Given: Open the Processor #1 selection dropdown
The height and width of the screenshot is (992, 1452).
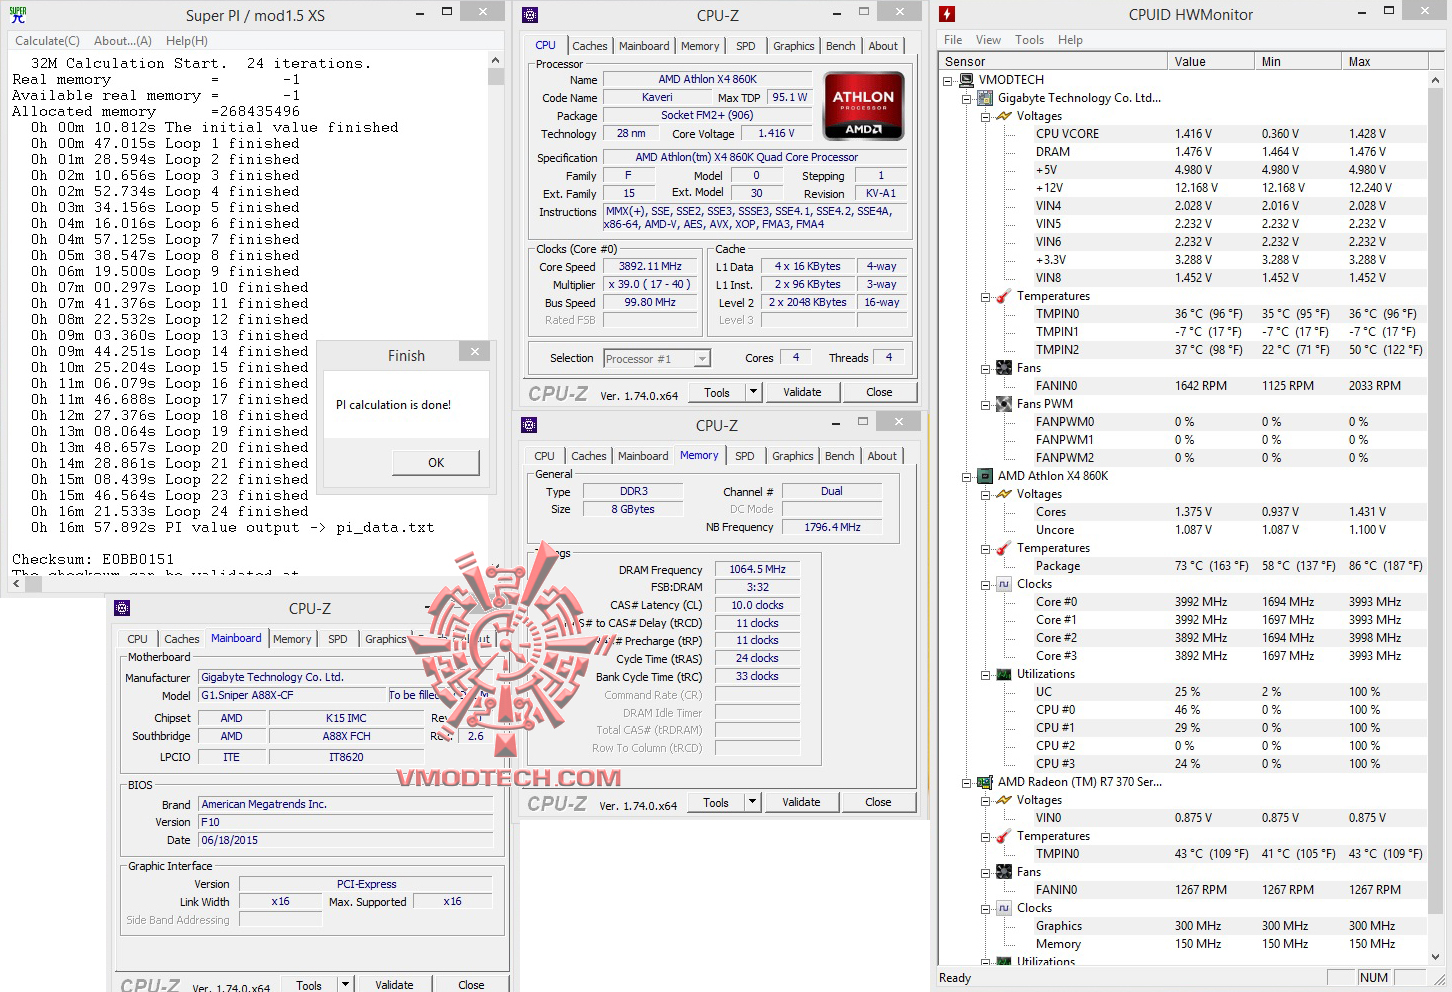Looking at the screenshot, I should click(702, 359).
